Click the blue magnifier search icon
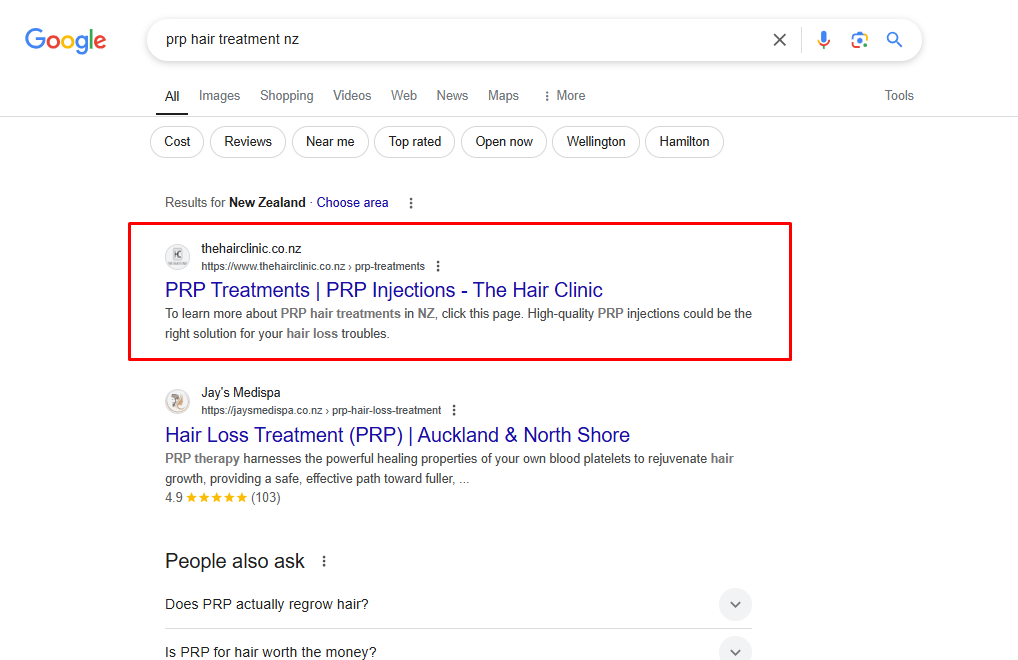The height and width of the screenshot is (660, 1018). [x=895, y=40]
